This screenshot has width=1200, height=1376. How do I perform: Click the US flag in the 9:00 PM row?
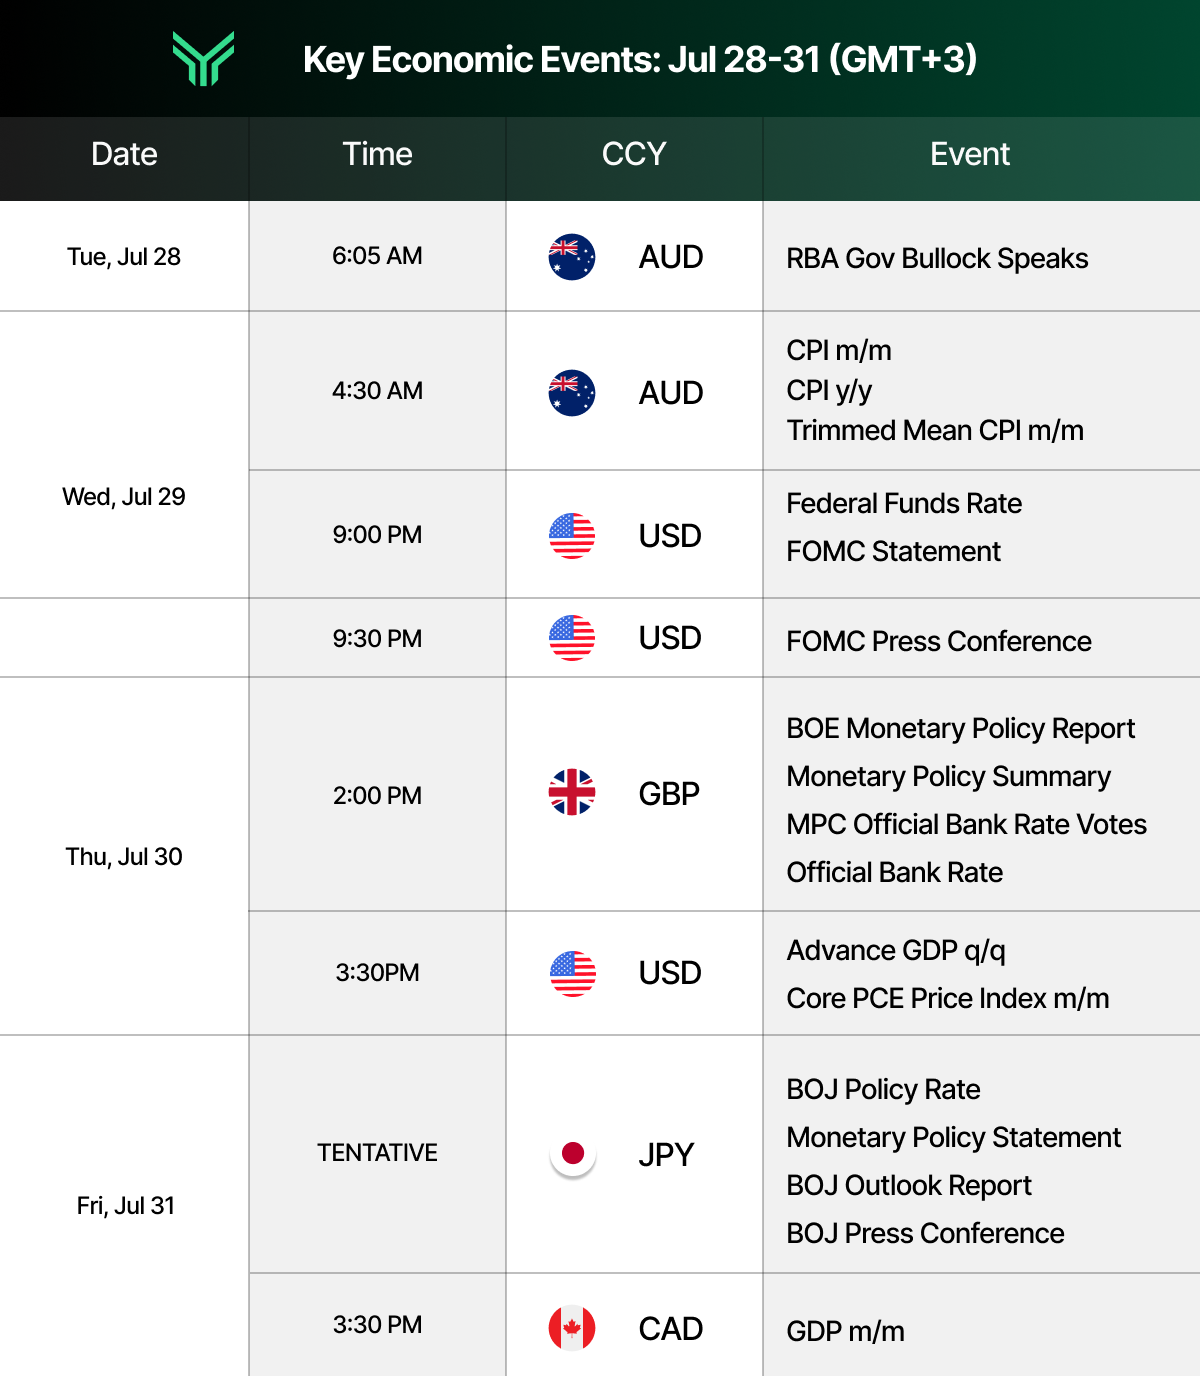[572, 536]
